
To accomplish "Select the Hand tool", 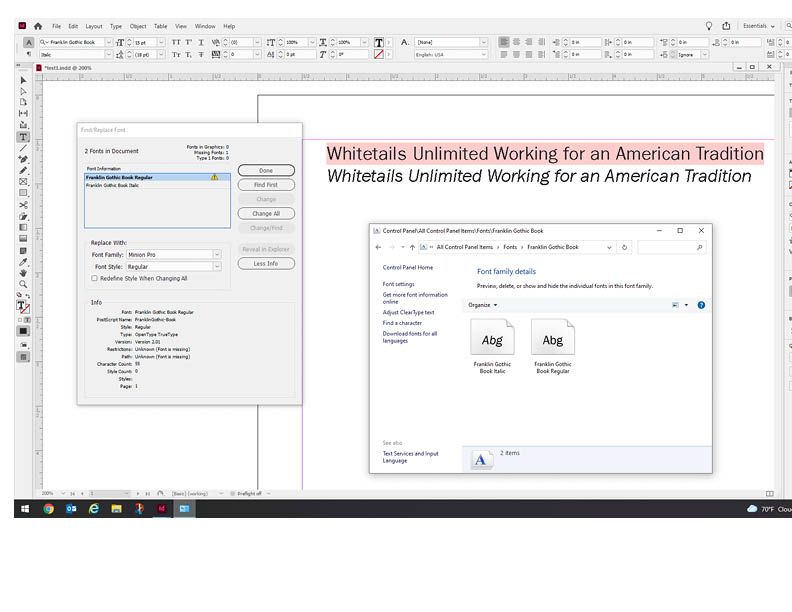I will [23, 273].
